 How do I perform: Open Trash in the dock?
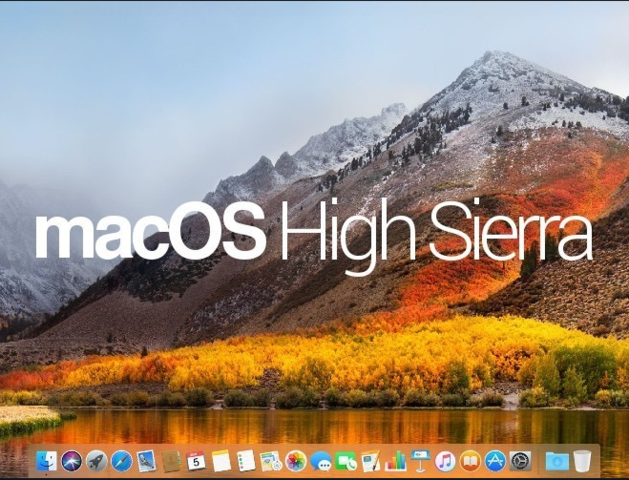click(x=582, y=461)
